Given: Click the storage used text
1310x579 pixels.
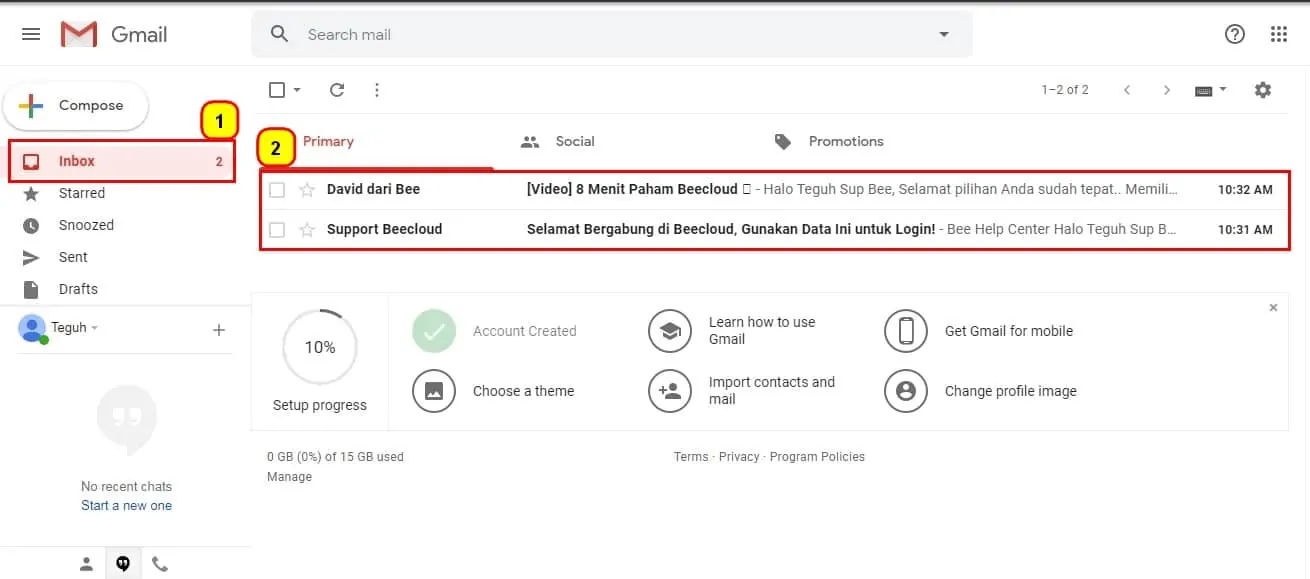Looking at the screenshot, I should pos(335,457).
